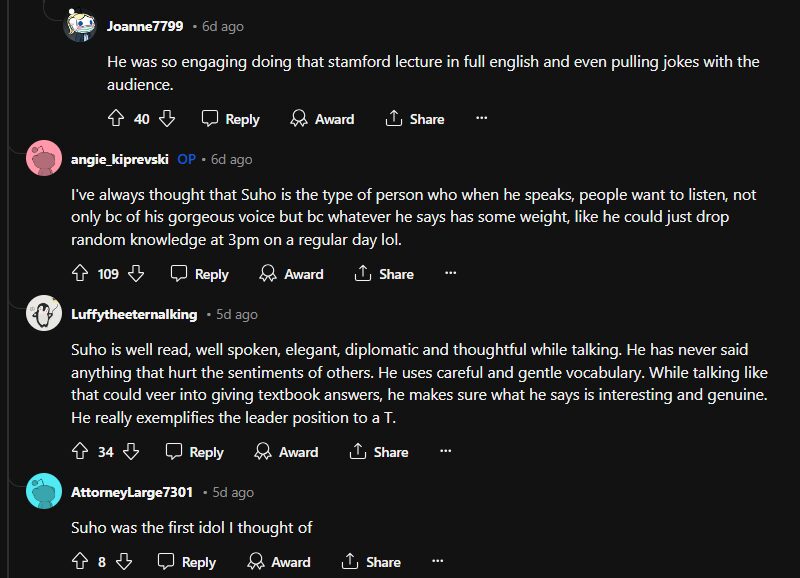The image size is (800, 578).
Task: Upvote Luffytheeternalking's comment
Action: pyautogui.click(x=80, y=452)
